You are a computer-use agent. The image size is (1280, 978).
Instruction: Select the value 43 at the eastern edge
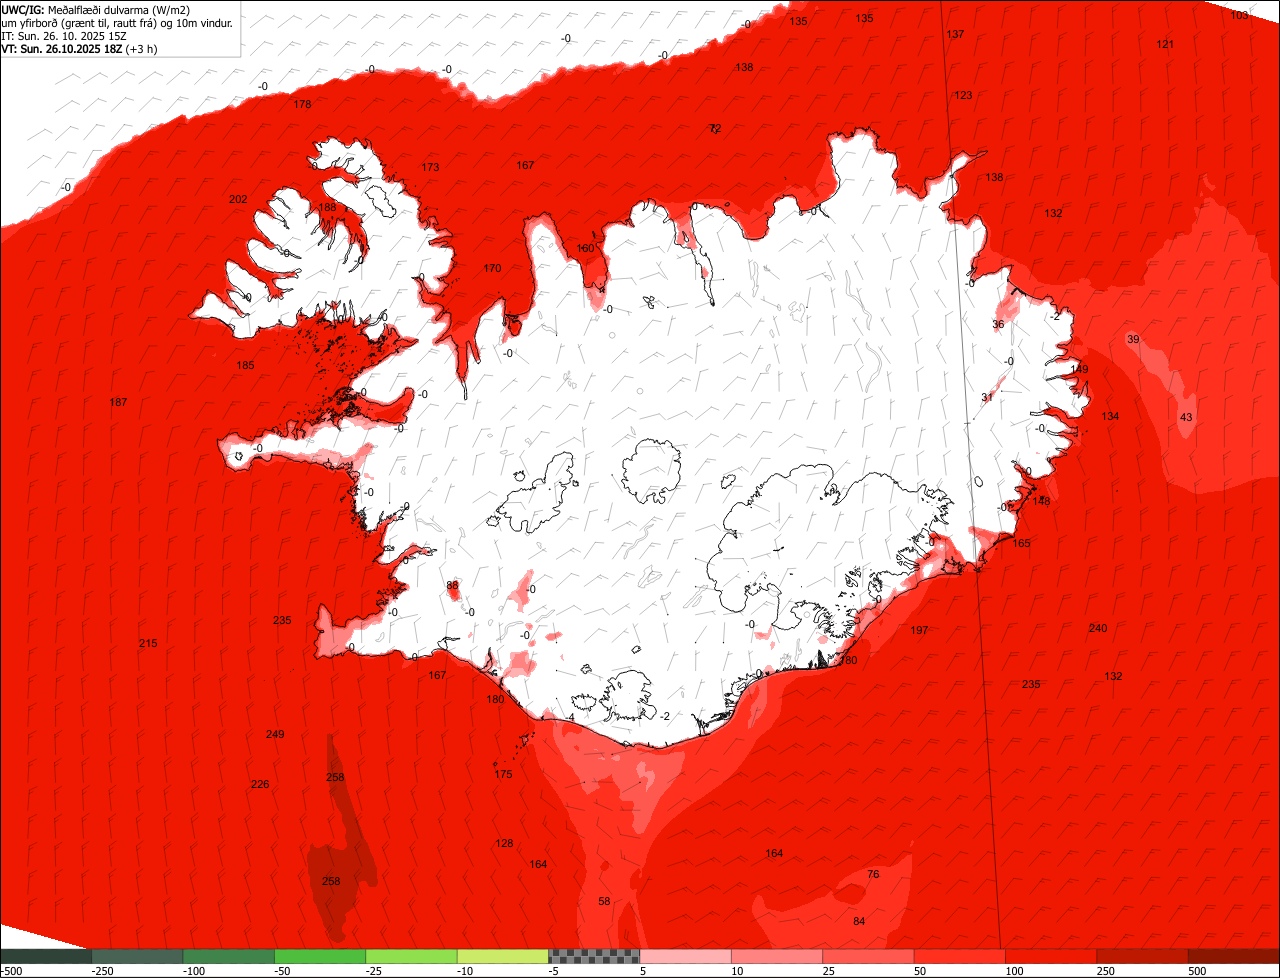[x=1186, y=417]
